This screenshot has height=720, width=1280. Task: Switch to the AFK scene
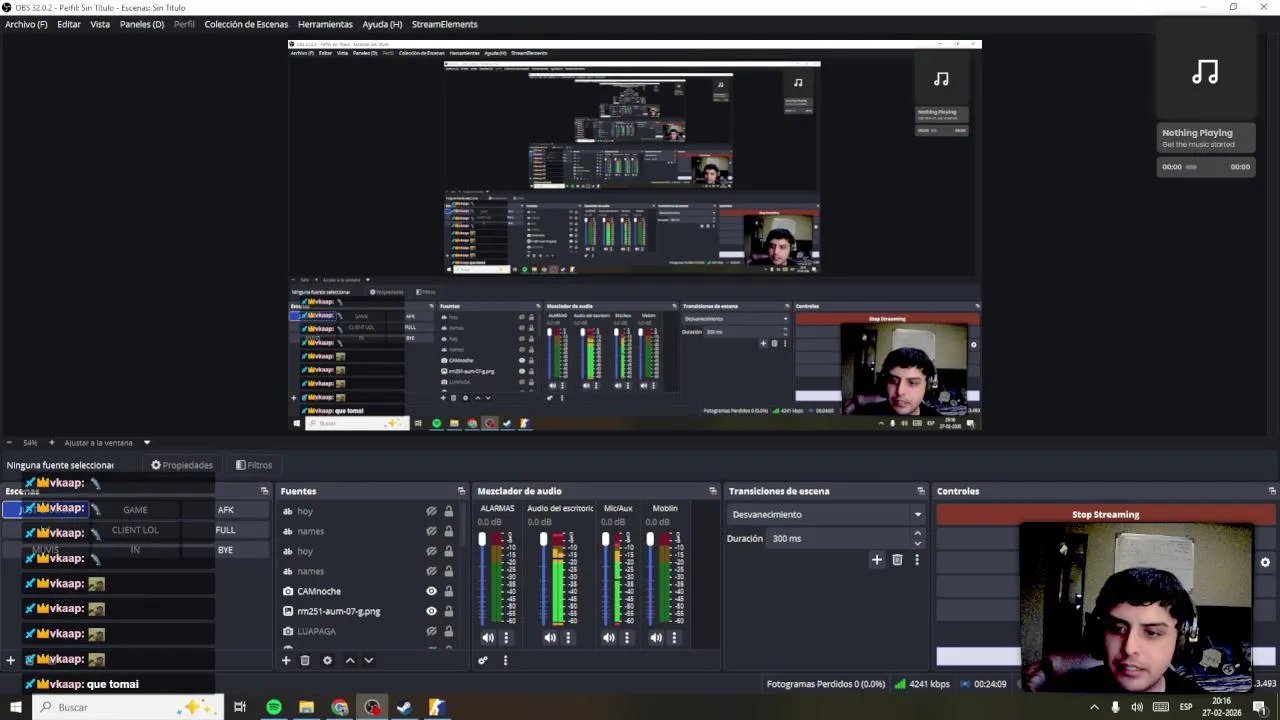[x=225, y=510]
